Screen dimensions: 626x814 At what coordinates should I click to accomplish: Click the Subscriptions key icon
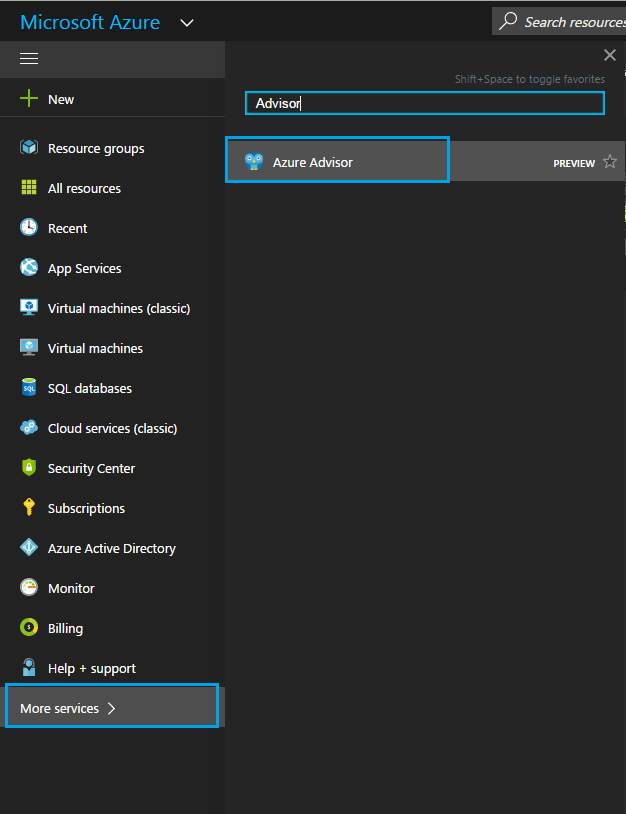(x=29, y=508)
